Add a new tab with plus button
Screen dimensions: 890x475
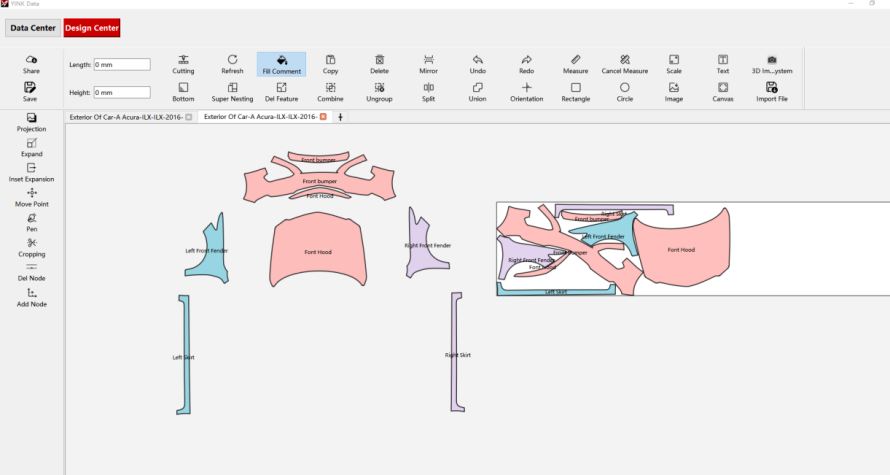pos(341,117)
